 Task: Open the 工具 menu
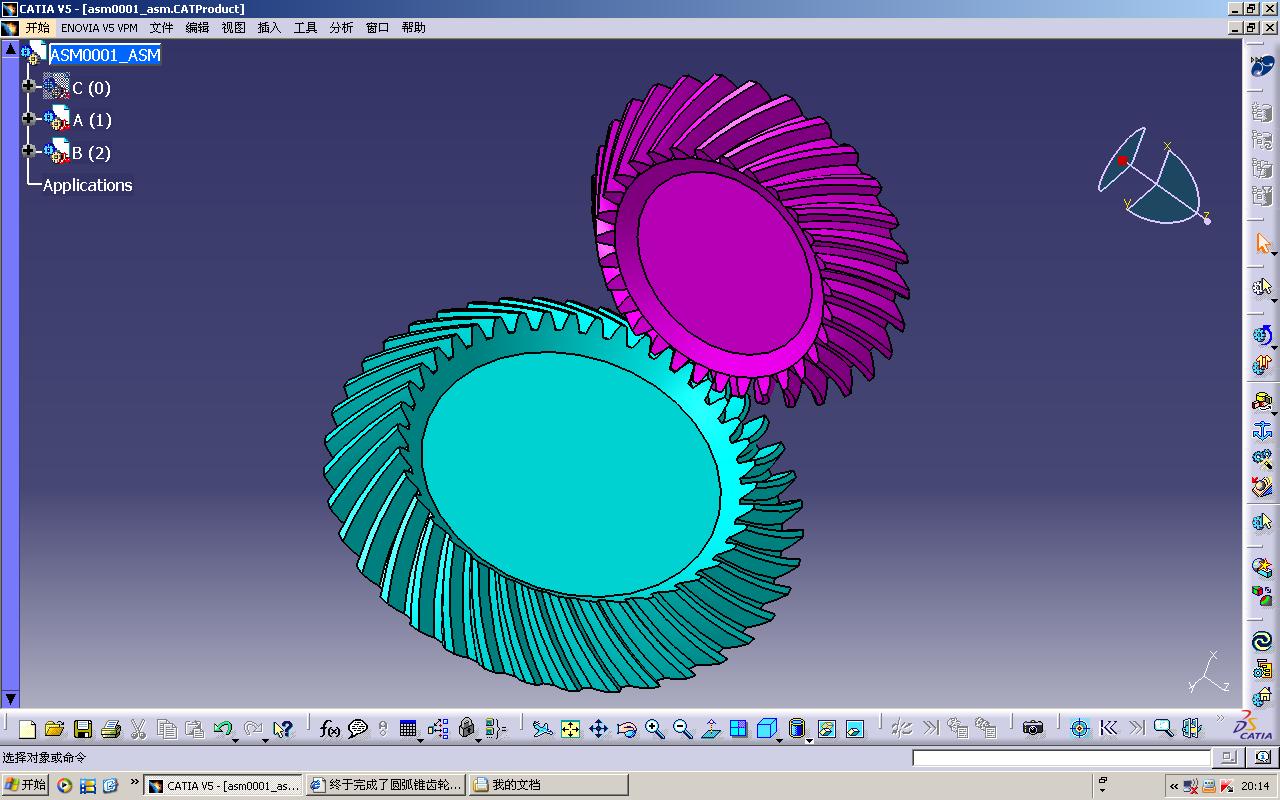[305, 28]
